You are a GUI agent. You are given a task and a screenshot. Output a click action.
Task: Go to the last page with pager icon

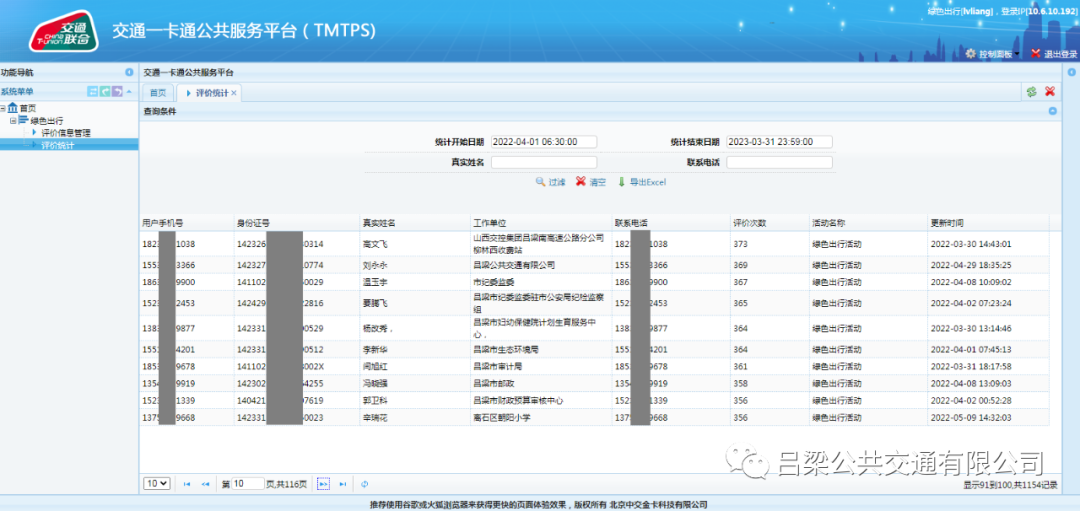coord(343,484)
